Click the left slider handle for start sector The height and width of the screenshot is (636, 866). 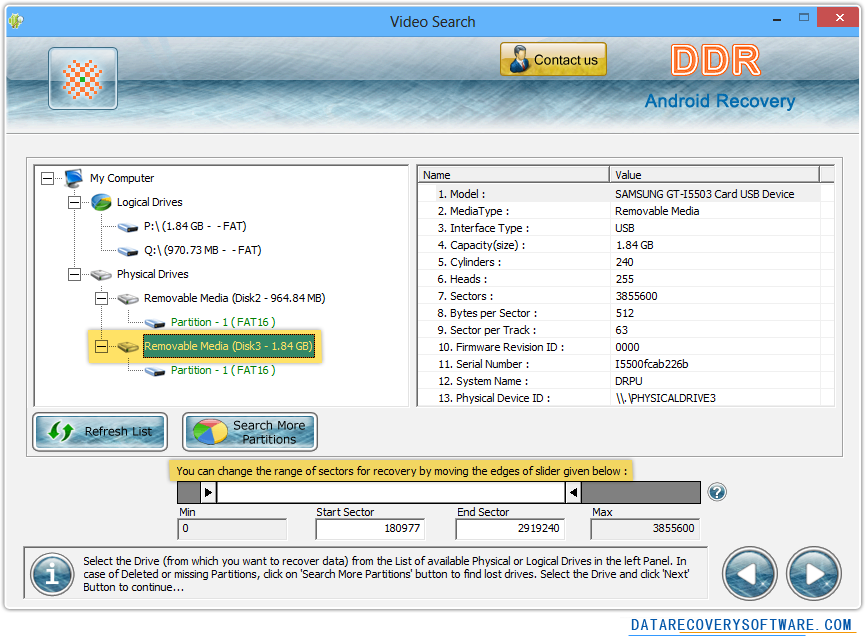(208, 492)
